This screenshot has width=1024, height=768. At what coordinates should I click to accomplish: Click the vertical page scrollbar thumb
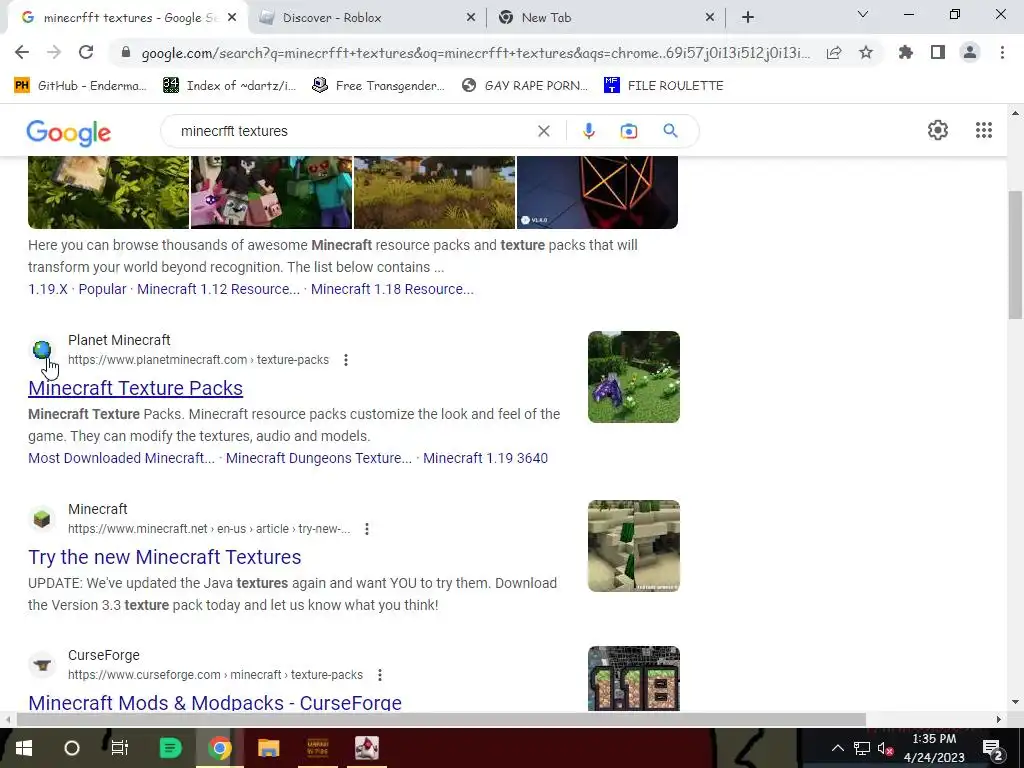[1015, 254]
